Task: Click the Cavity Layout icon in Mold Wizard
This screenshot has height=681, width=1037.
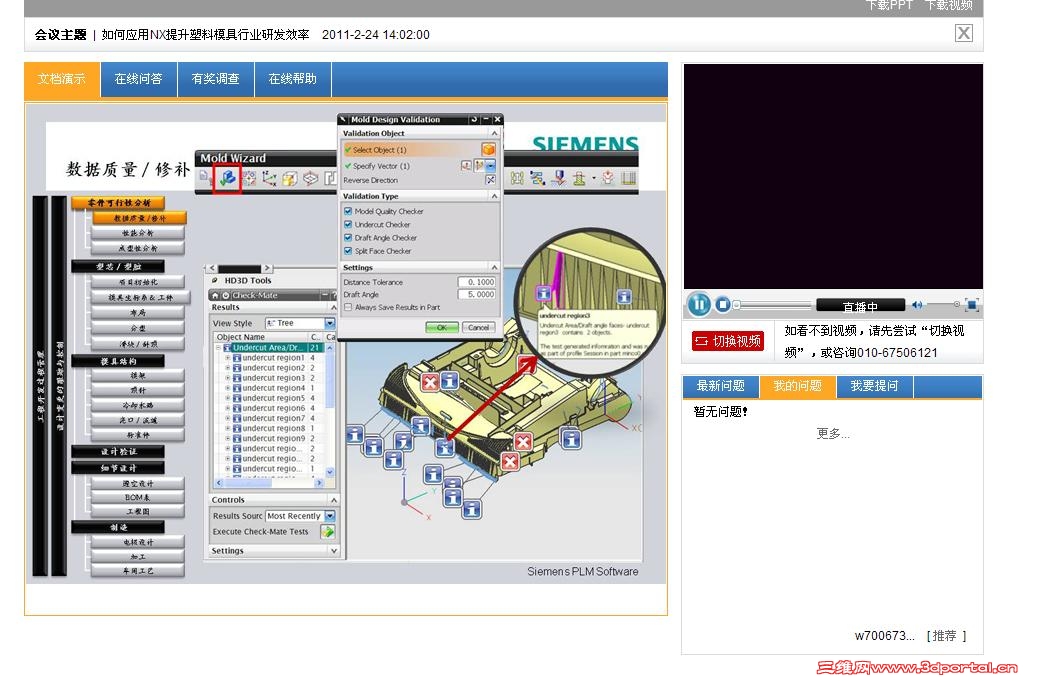Action: (x=311, y=178)
